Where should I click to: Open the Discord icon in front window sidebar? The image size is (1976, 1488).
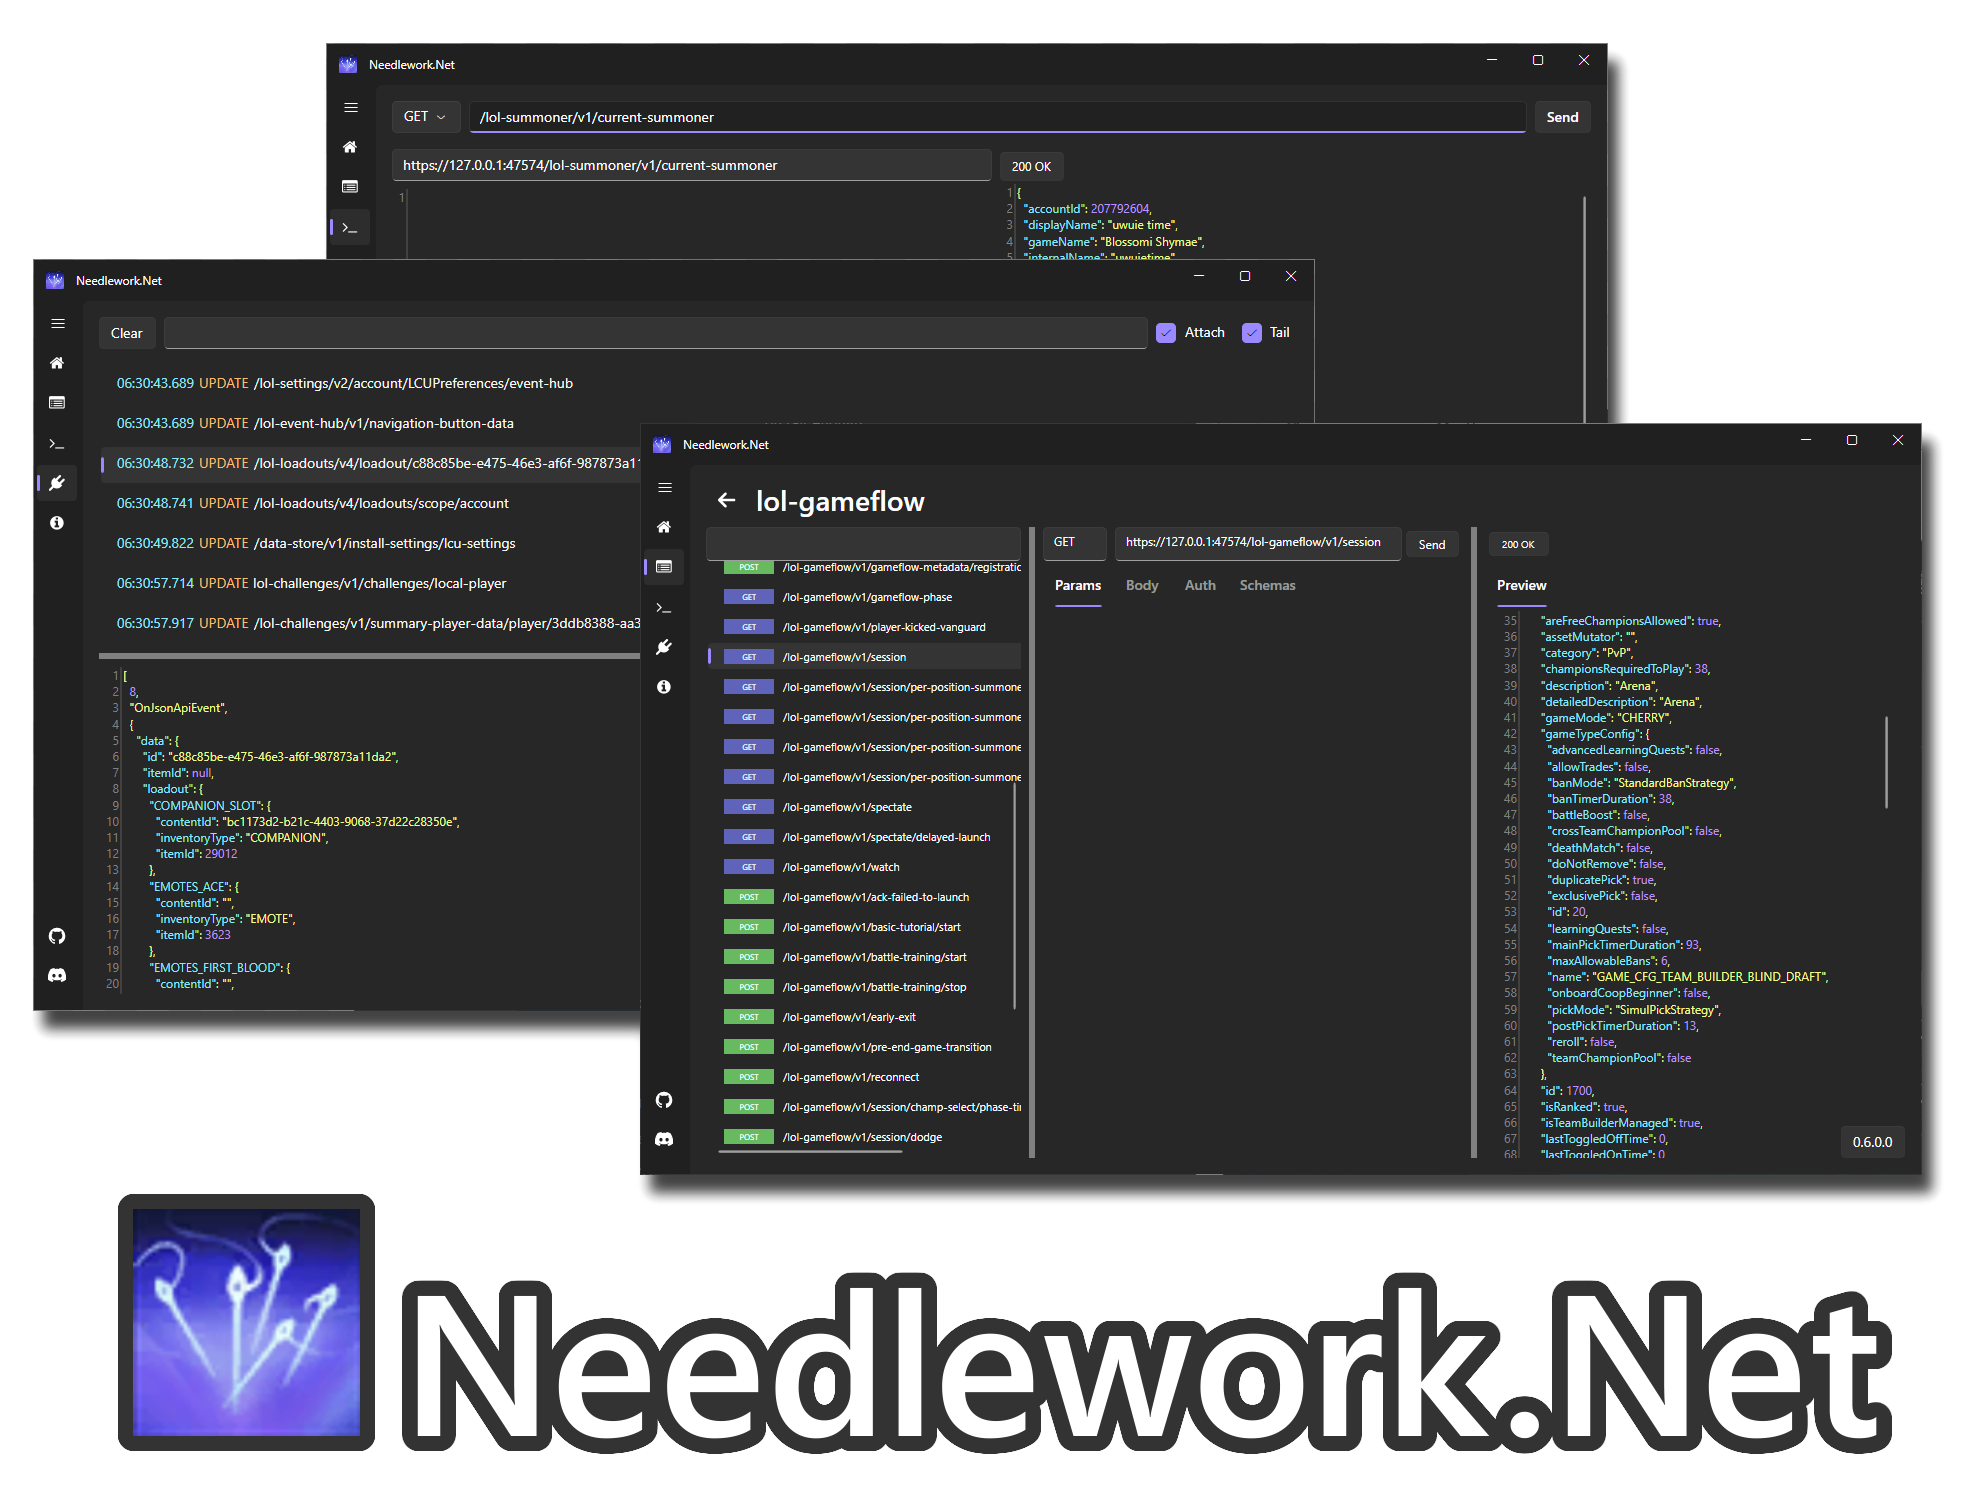point(664,1139)
